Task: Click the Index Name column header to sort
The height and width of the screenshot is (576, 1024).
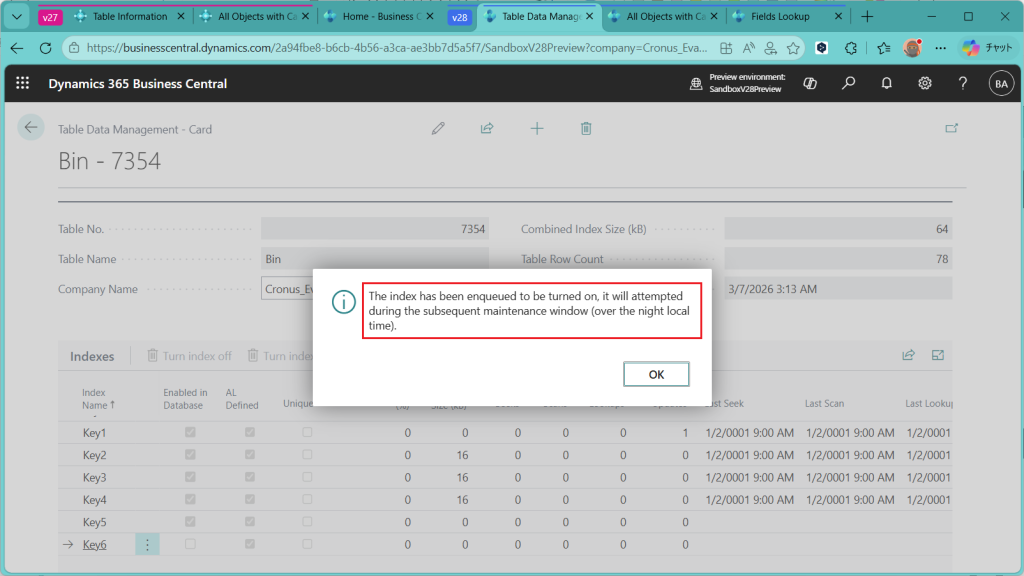Action: point(98,398)
